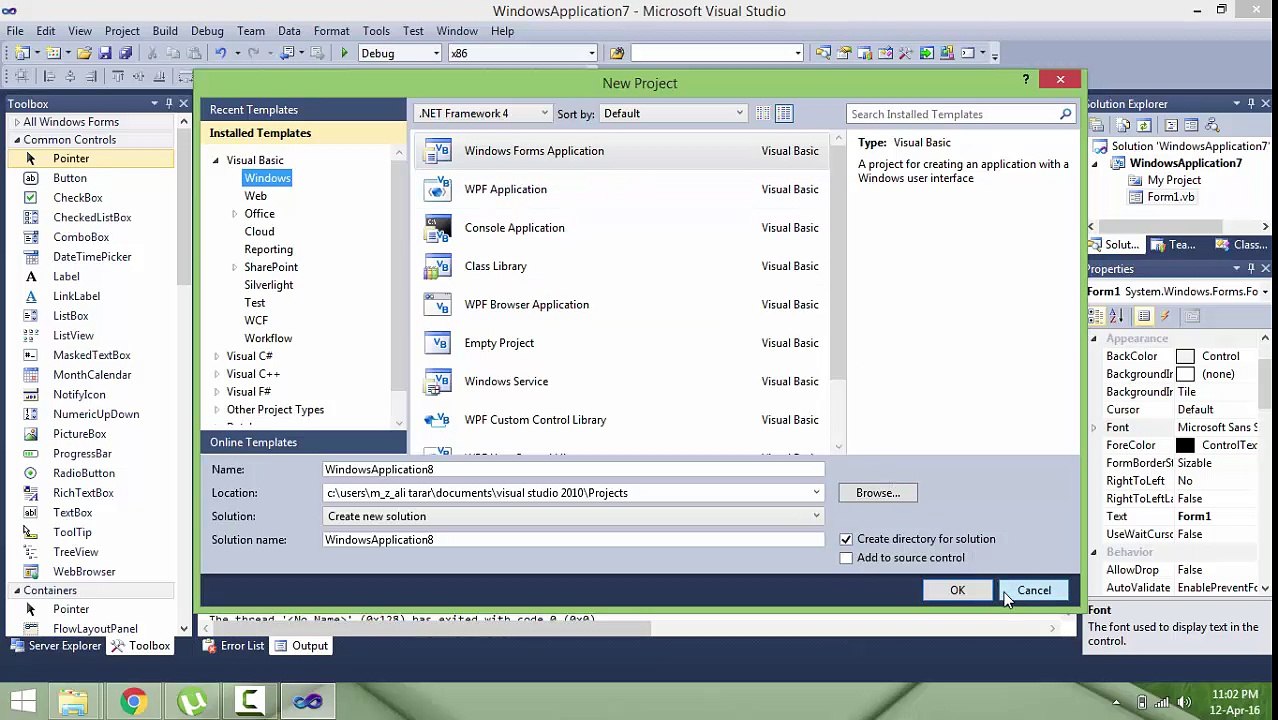The image size is (1278, 720).
Task: Select Button control in Toolbox
Action: [x=70, y=178]
